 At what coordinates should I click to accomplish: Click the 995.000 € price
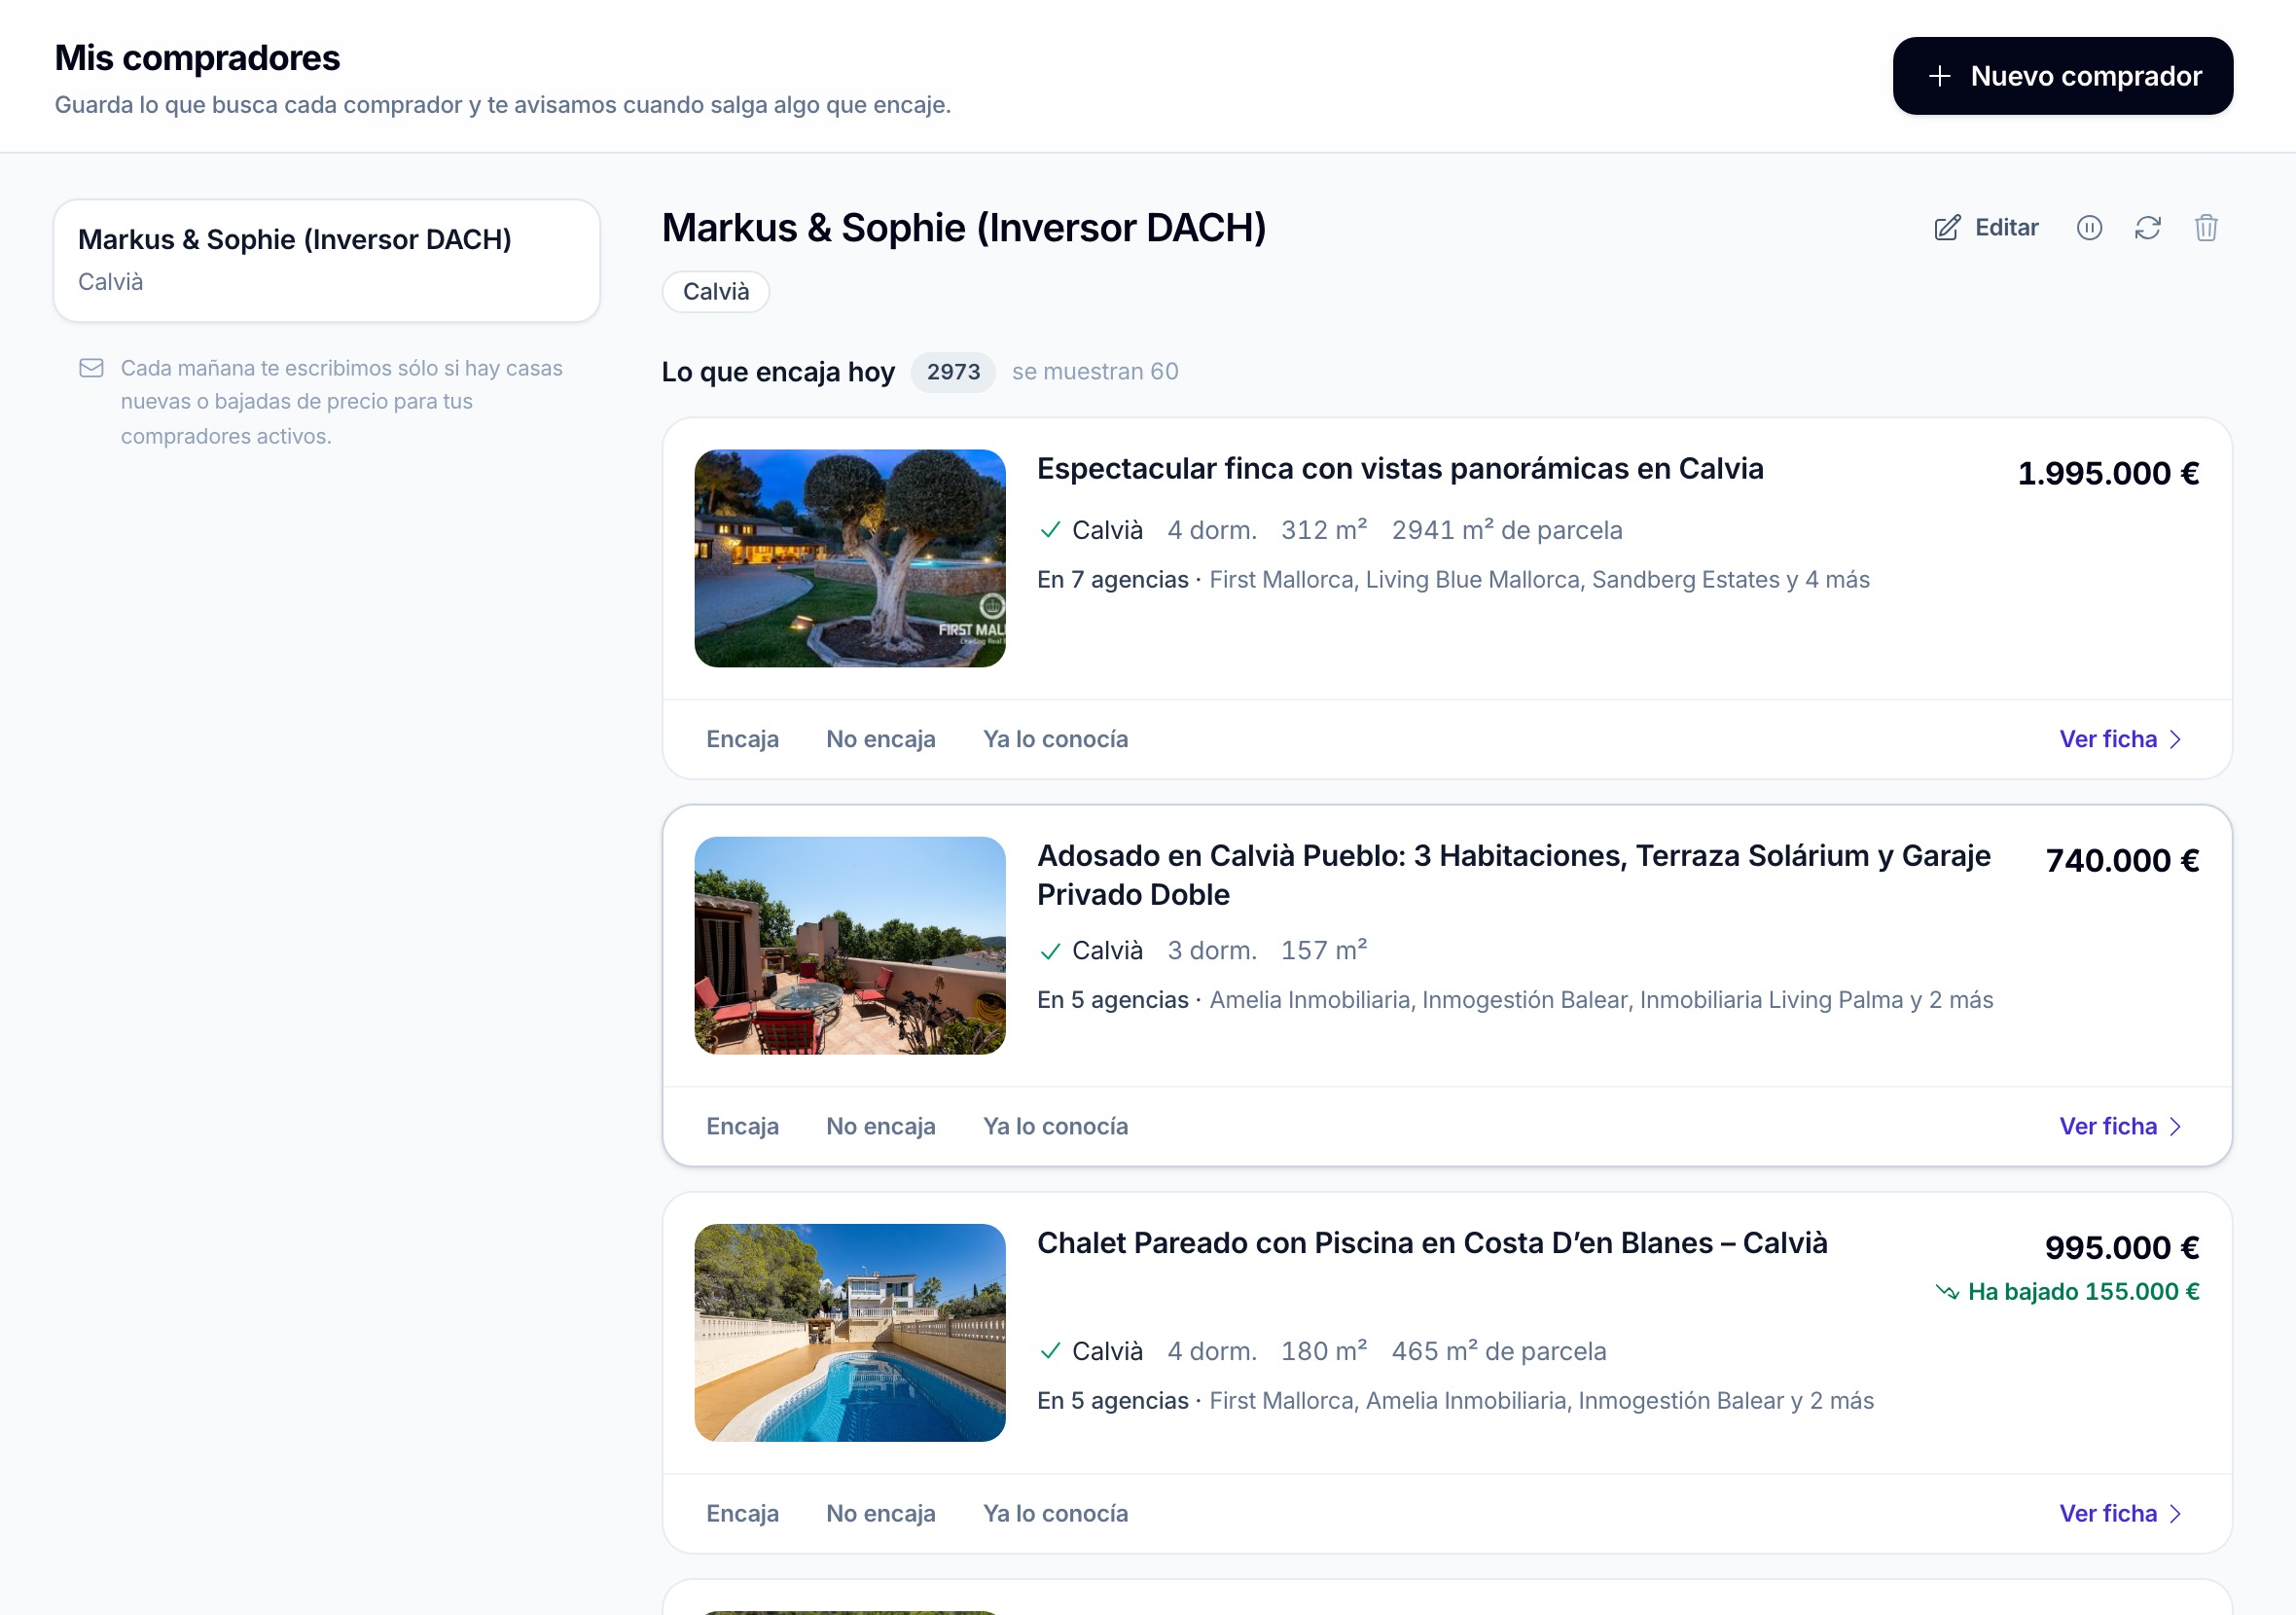point(2122,1247)
